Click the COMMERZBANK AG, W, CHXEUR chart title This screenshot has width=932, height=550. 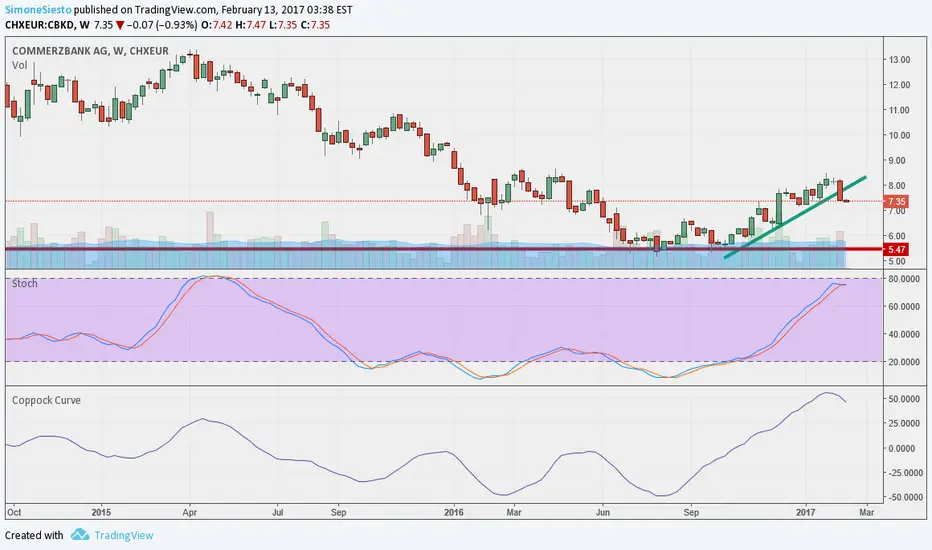point(90,51)
